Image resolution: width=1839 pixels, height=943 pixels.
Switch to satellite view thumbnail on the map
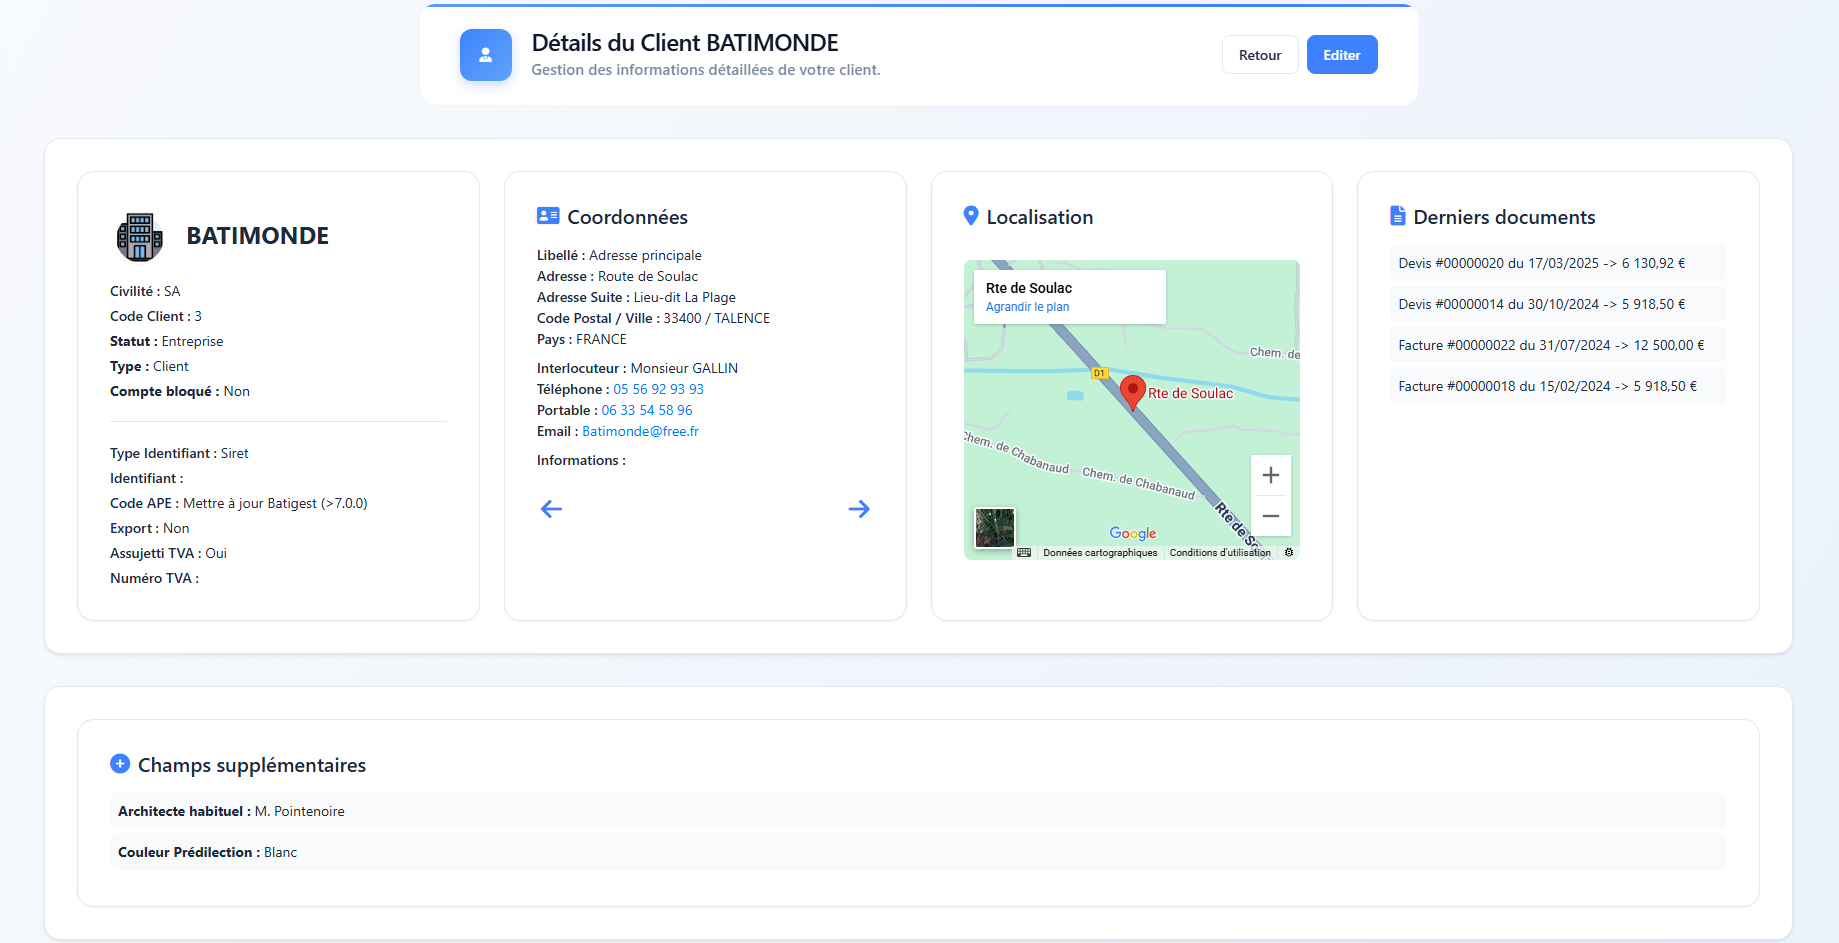(994, 528)
